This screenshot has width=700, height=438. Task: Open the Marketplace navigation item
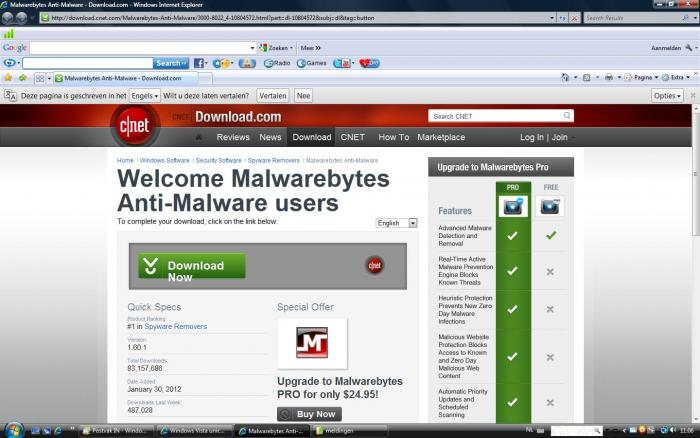click(441, 137)
